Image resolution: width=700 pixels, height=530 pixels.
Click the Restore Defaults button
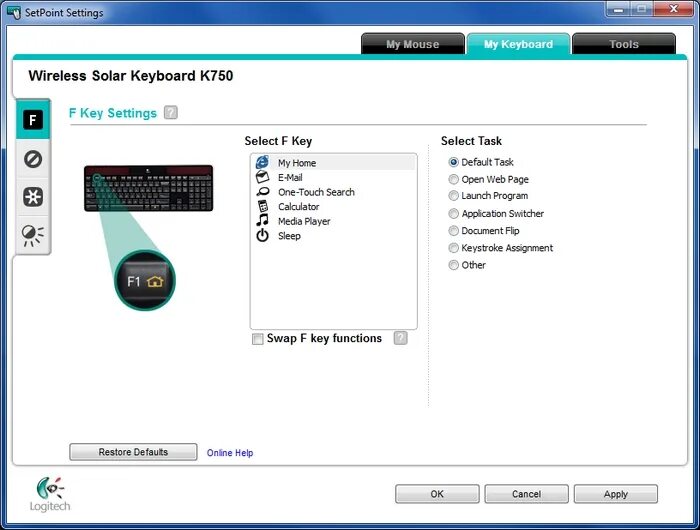pos(133,452)
